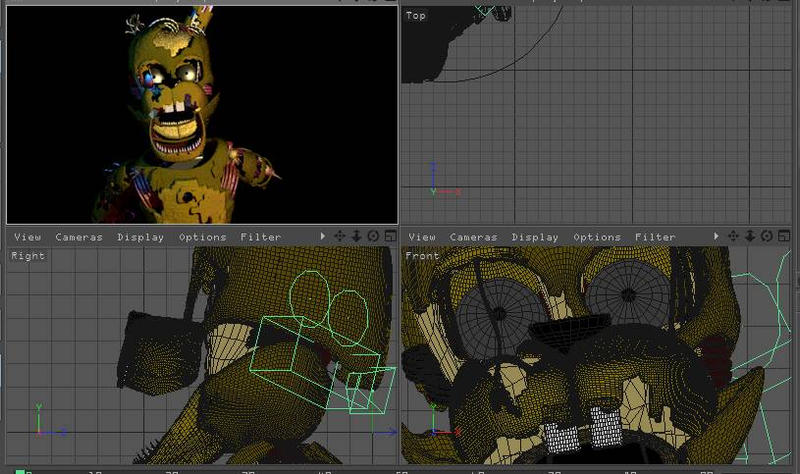Click the 'Top' viewport label
The image size is (800, 474).
tap(415, 16)
